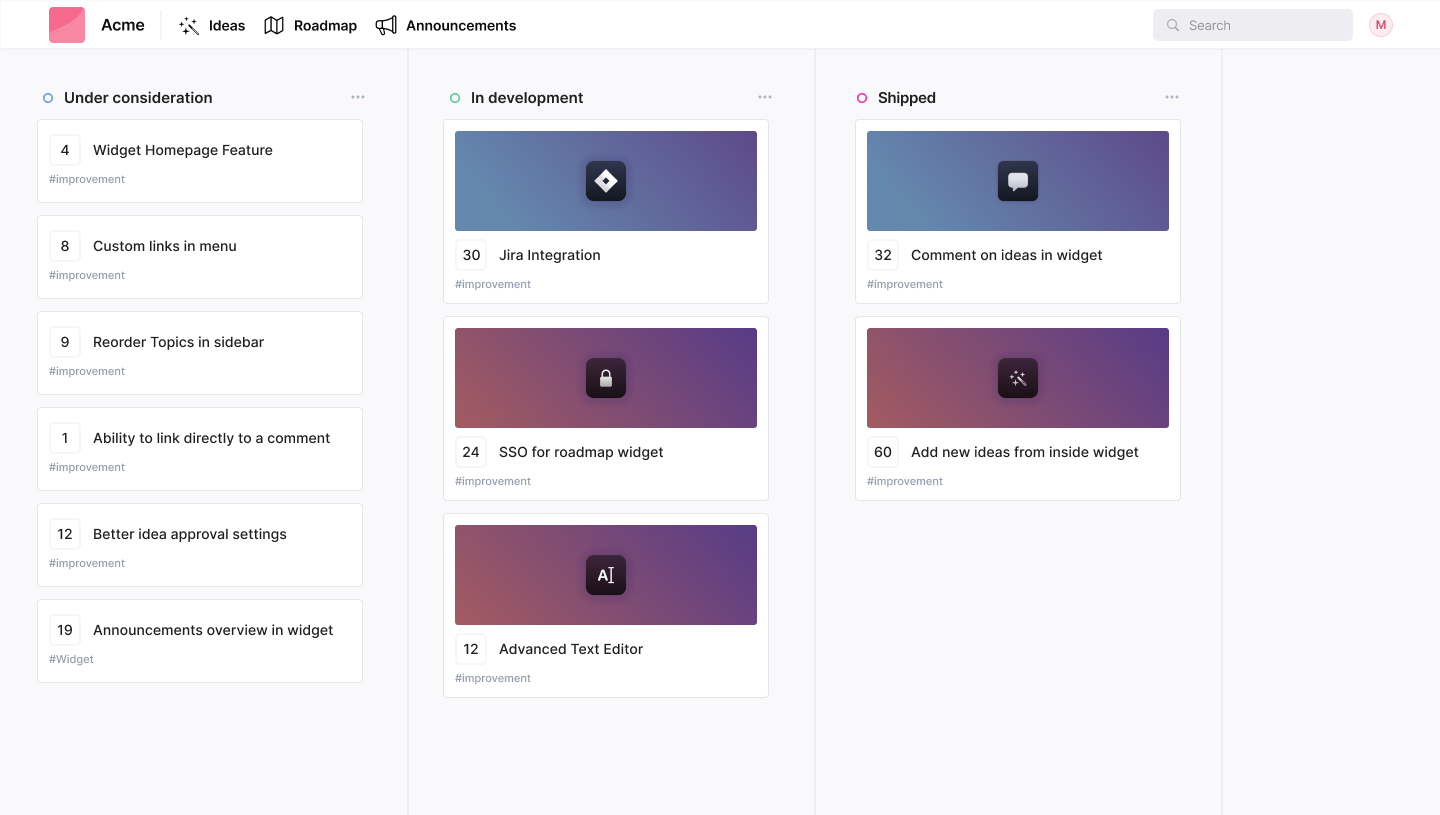Click the magnifier icon in the search bar

[x=1172, y=25]
